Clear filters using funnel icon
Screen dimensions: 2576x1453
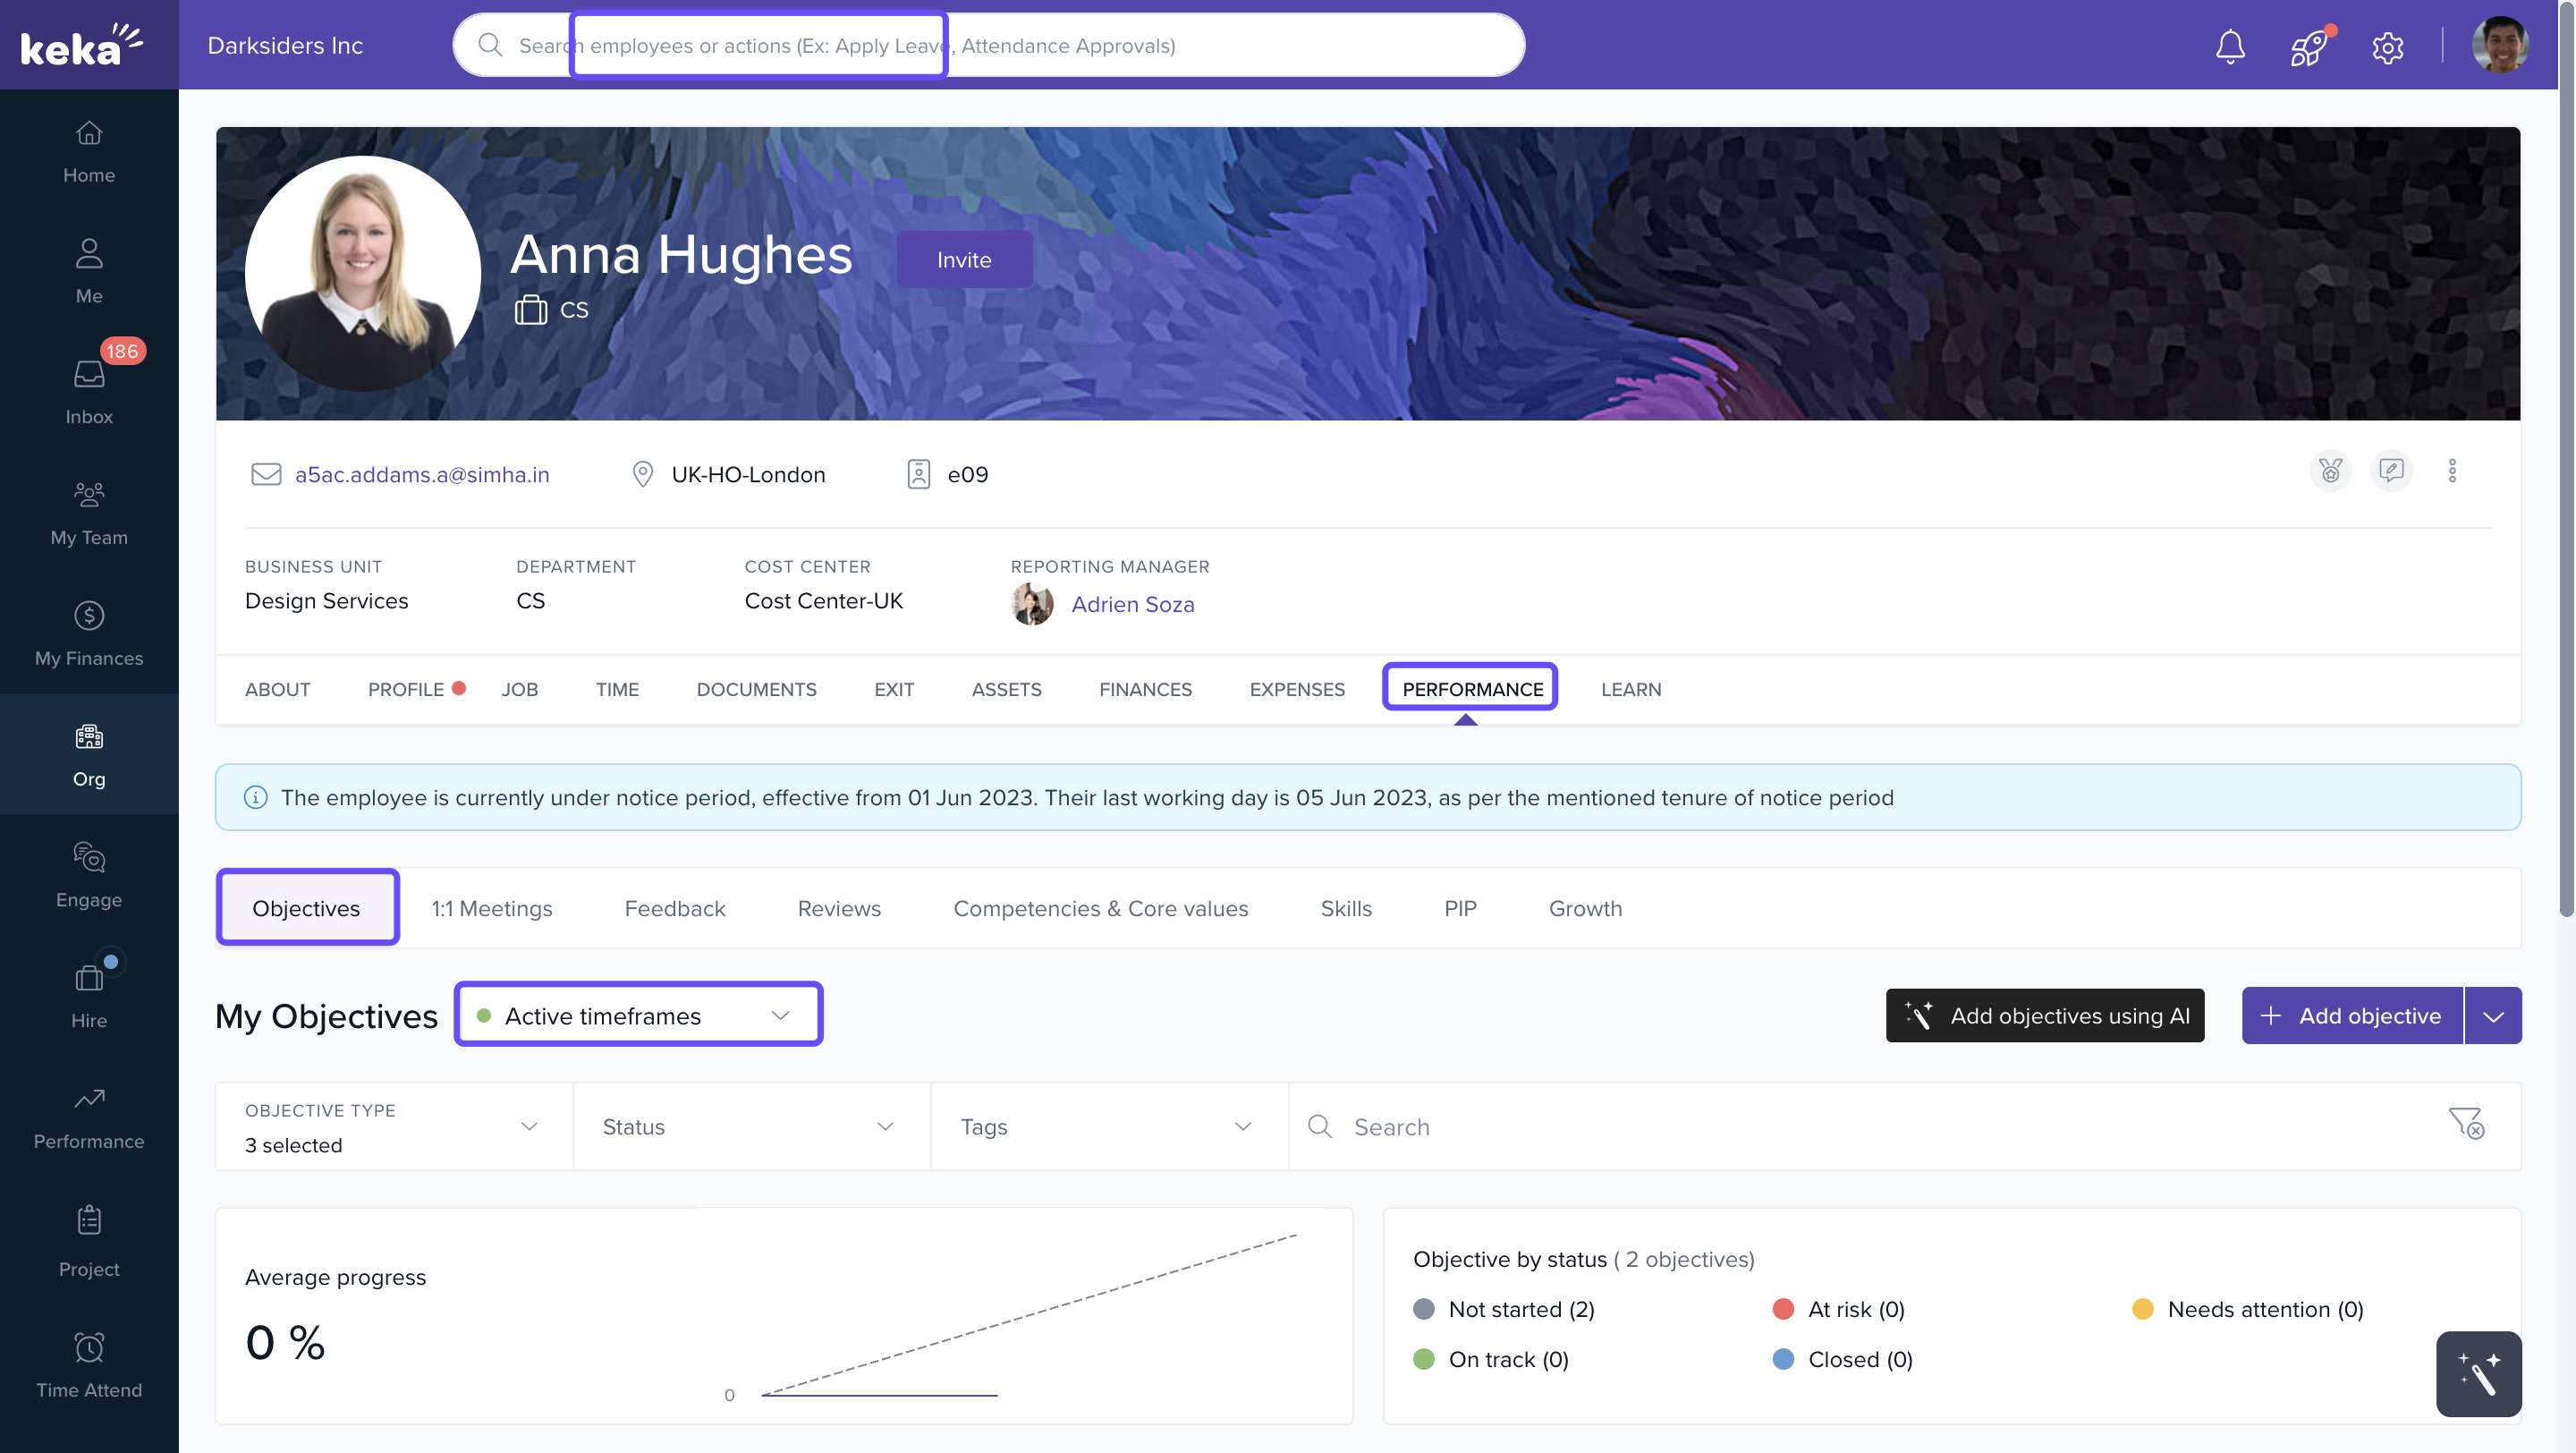pyautogui.click(x=2466, y=1124)
